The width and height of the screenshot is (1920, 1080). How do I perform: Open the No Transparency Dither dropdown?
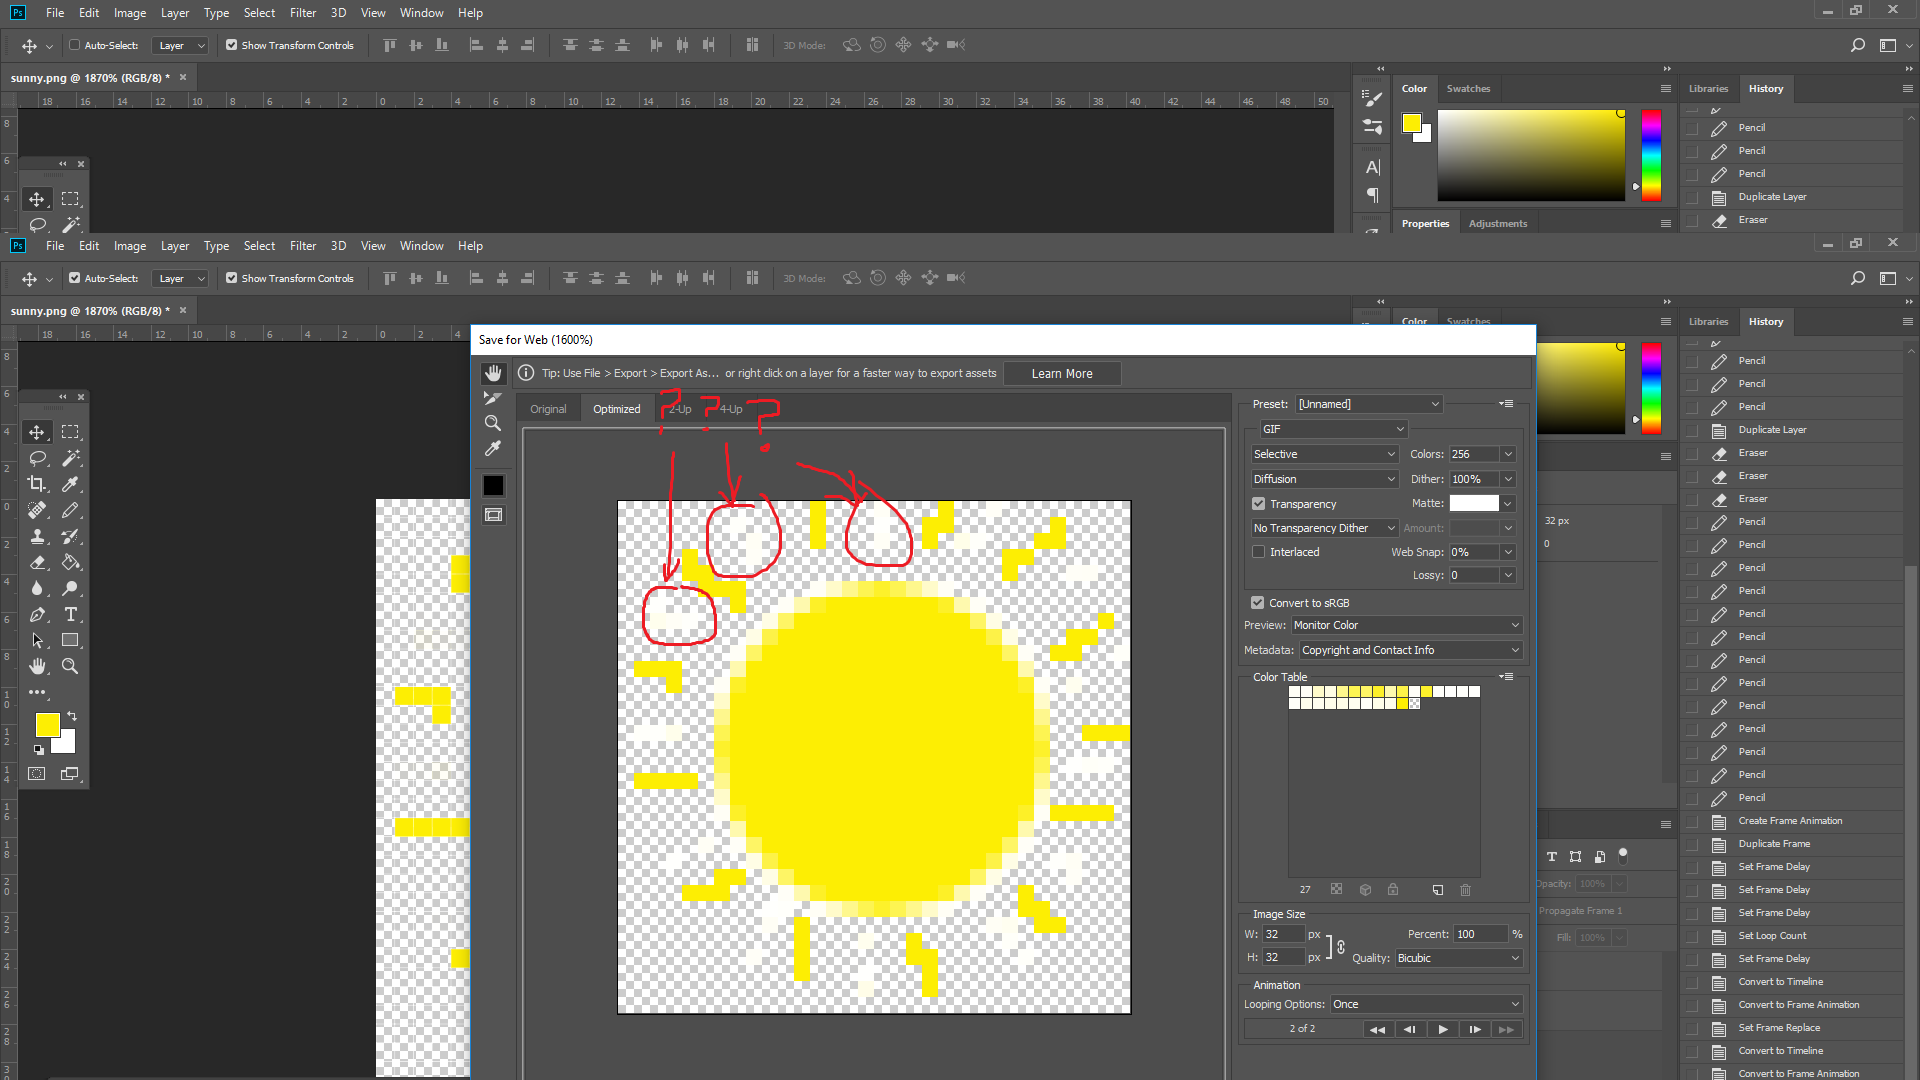[x=1325, y=528]
